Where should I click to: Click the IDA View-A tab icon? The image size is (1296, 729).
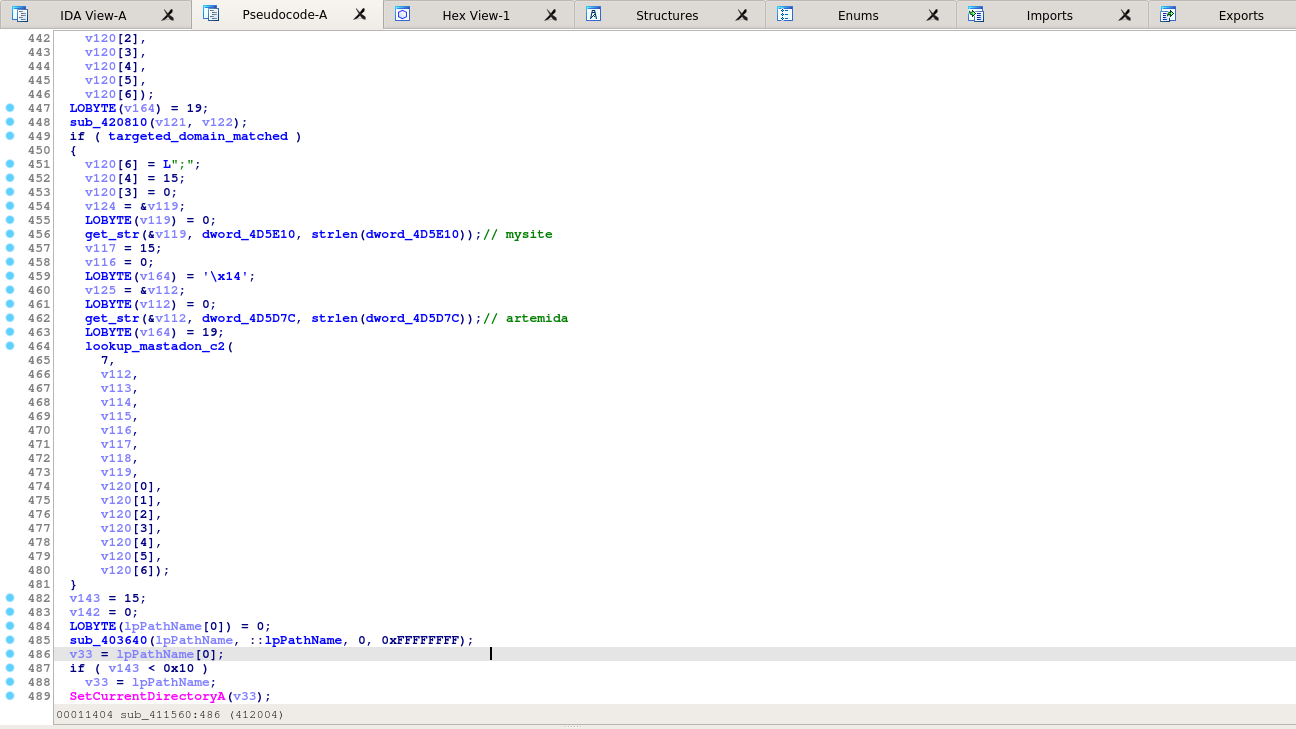[x=20, y=14]
